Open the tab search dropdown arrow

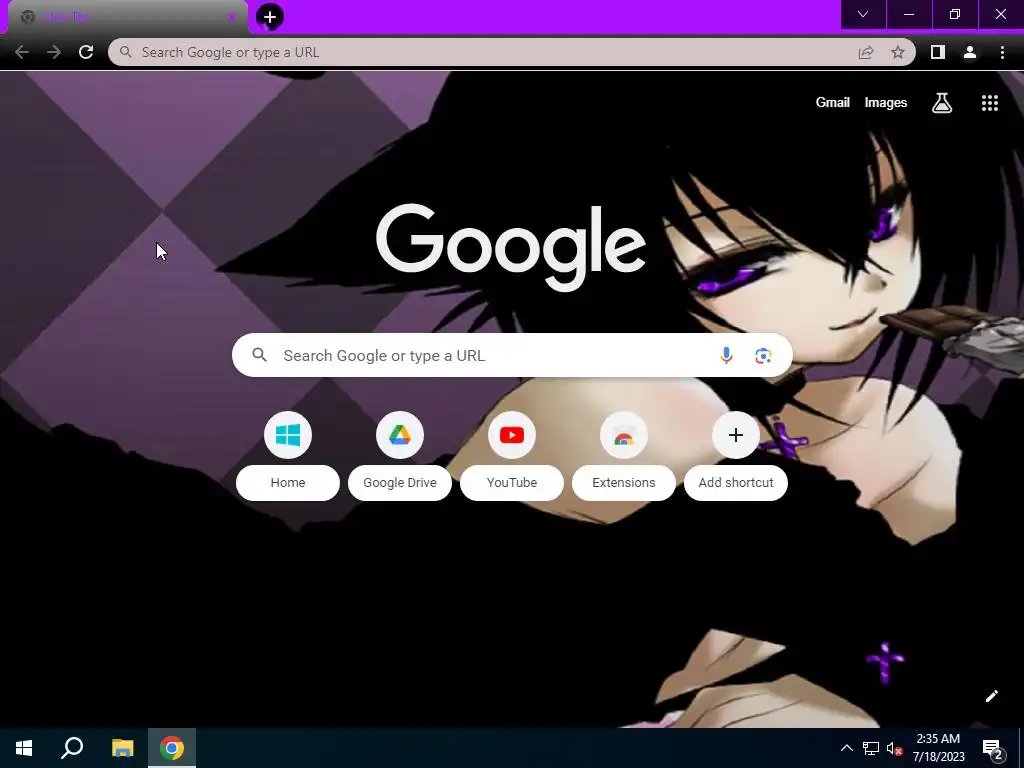863,14
